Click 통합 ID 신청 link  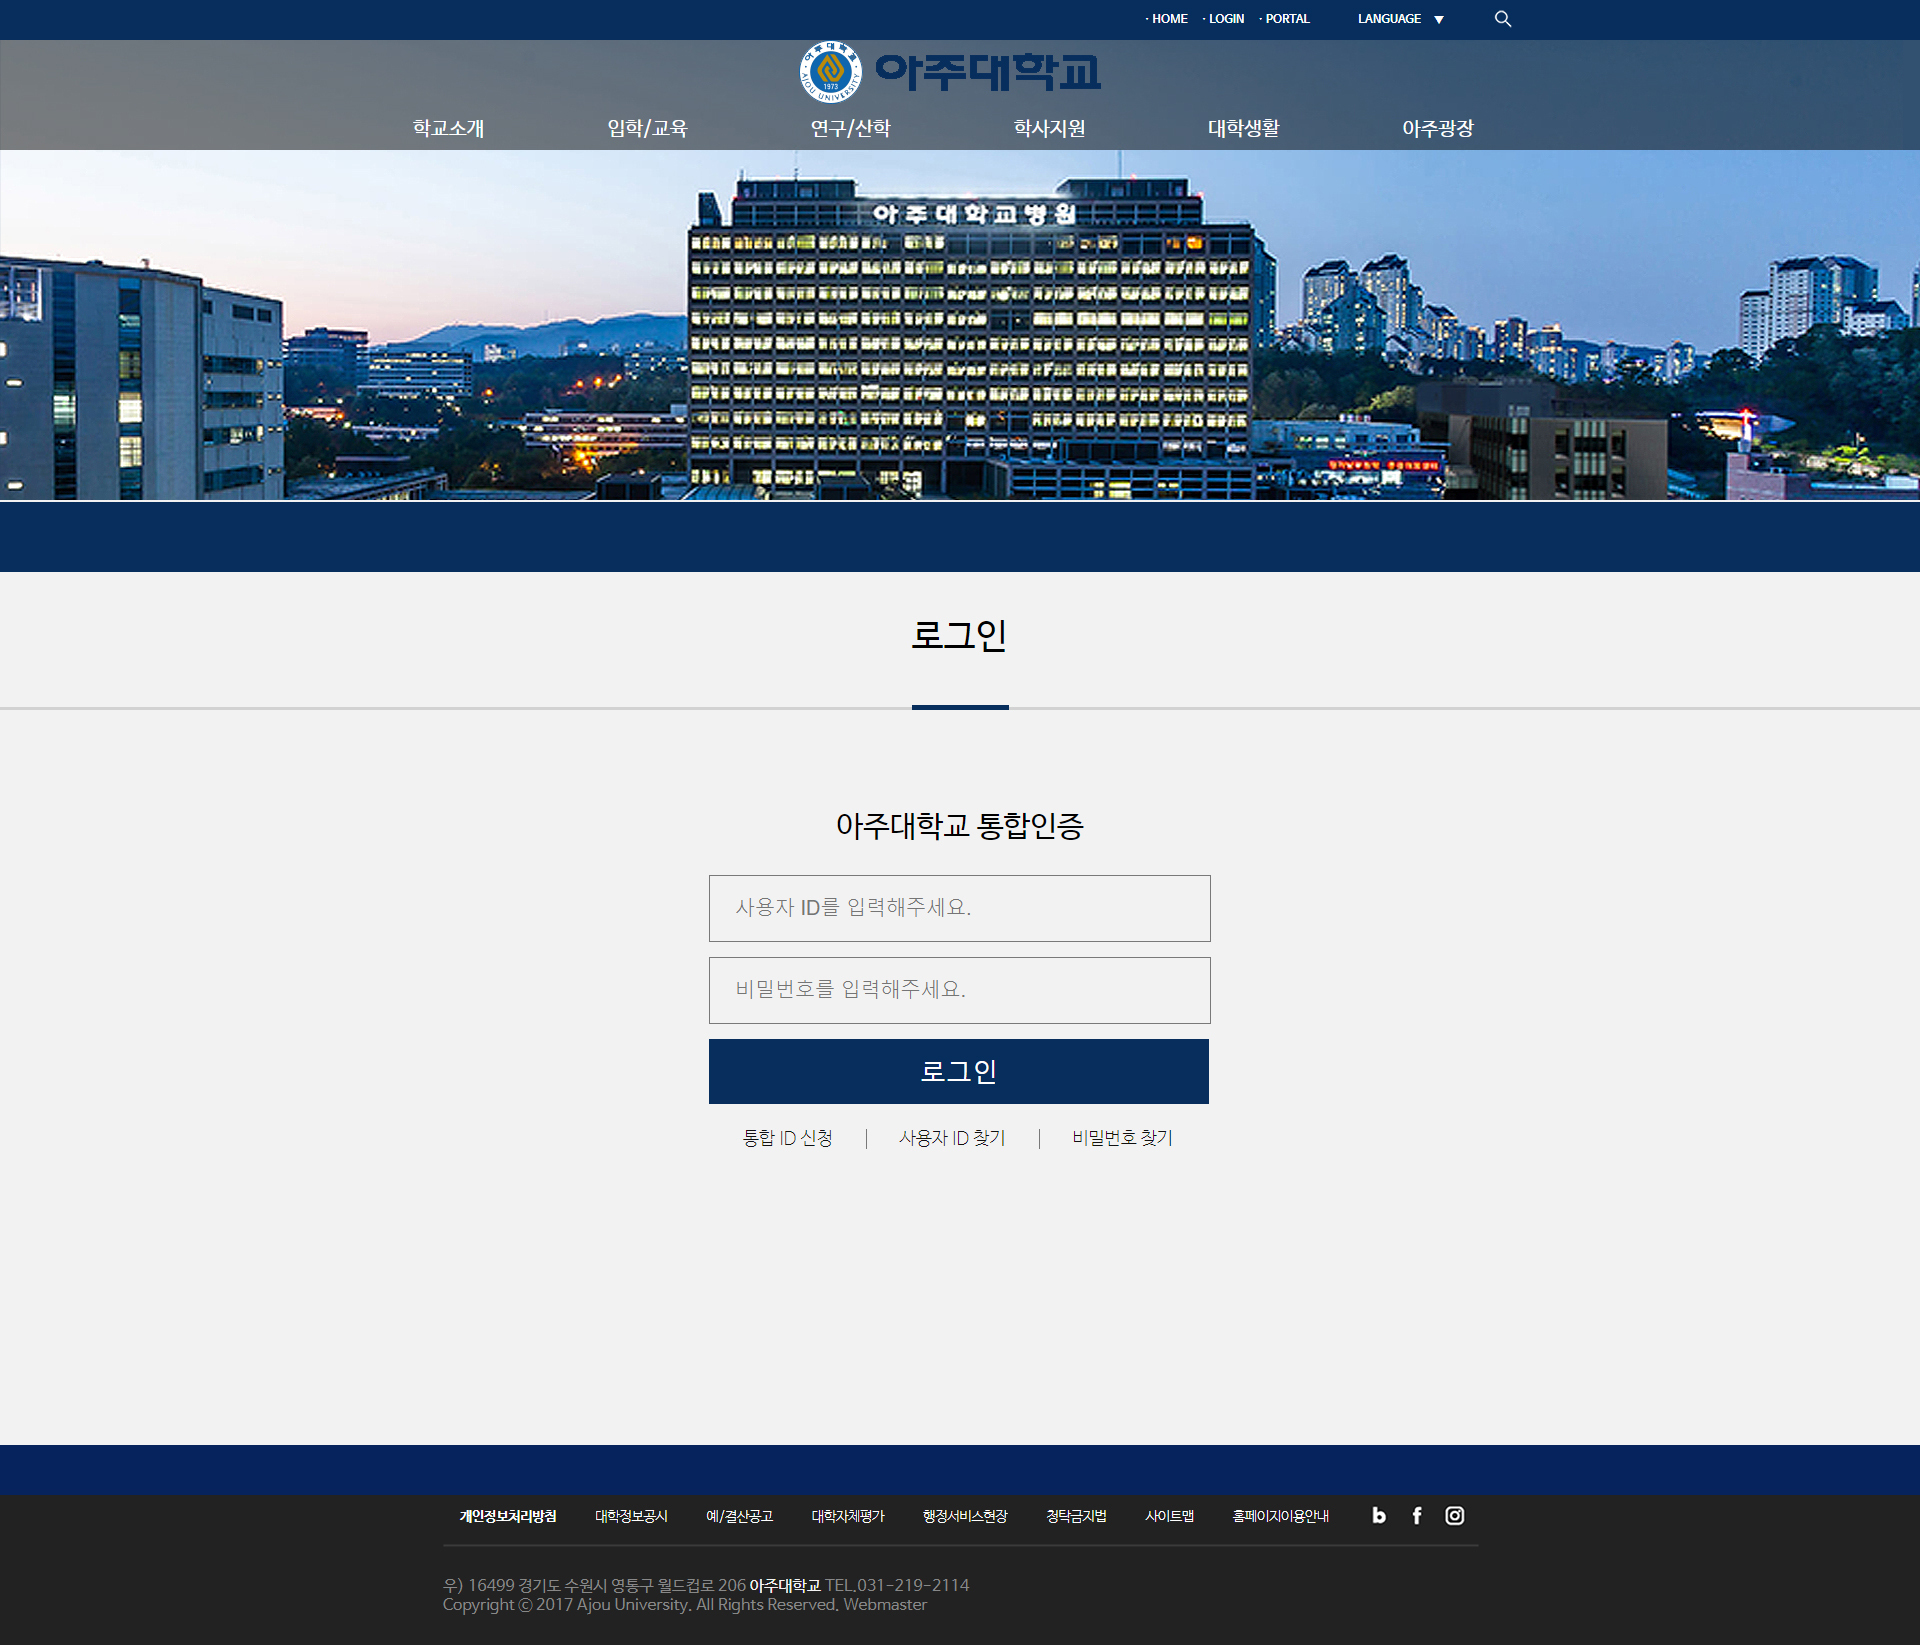[x=788, y=1138]
